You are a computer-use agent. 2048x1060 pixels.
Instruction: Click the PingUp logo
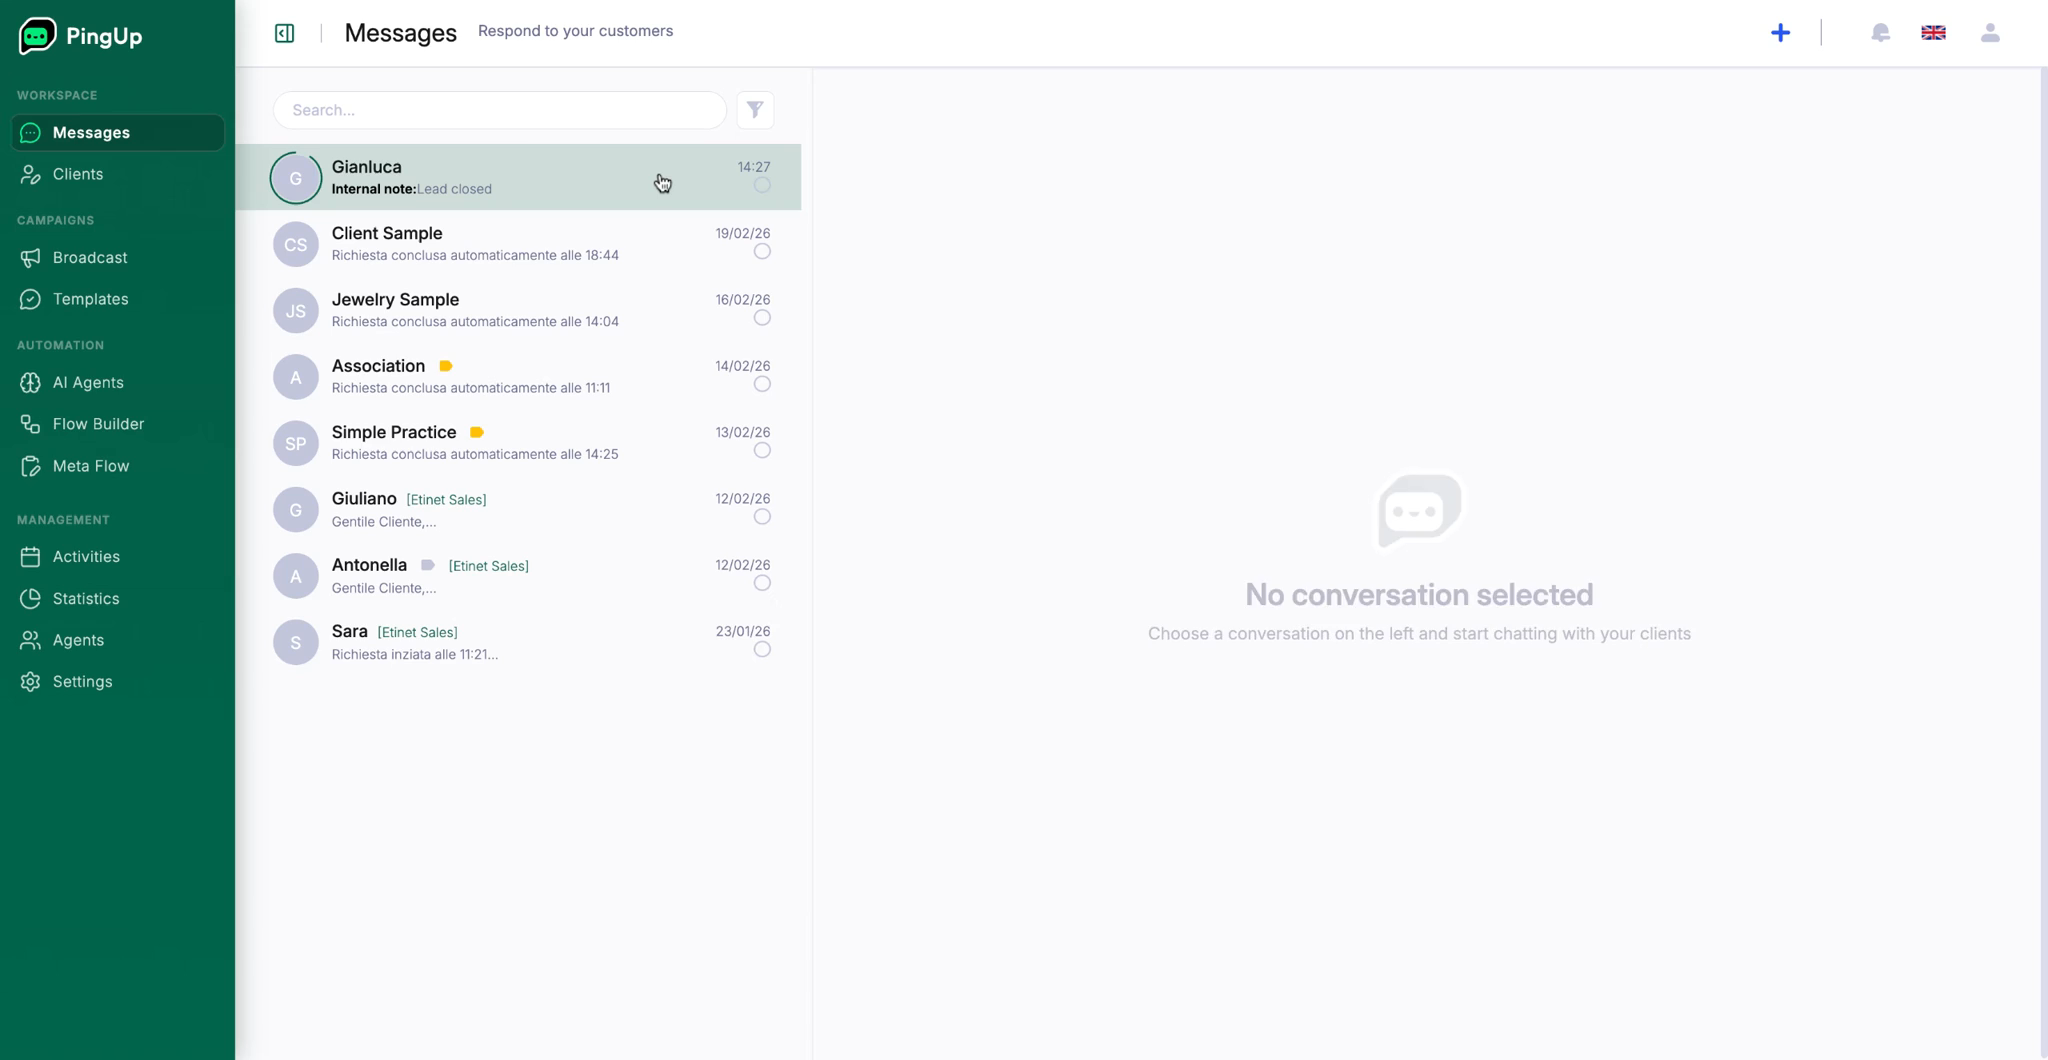[80, 36]
